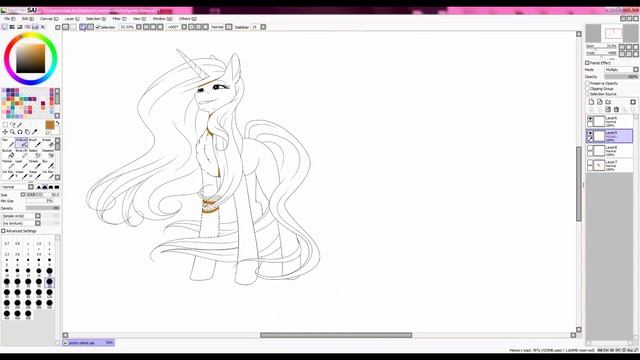Open the Filter menu
Viewport: 640px width, 360px height.
[119, 19]
